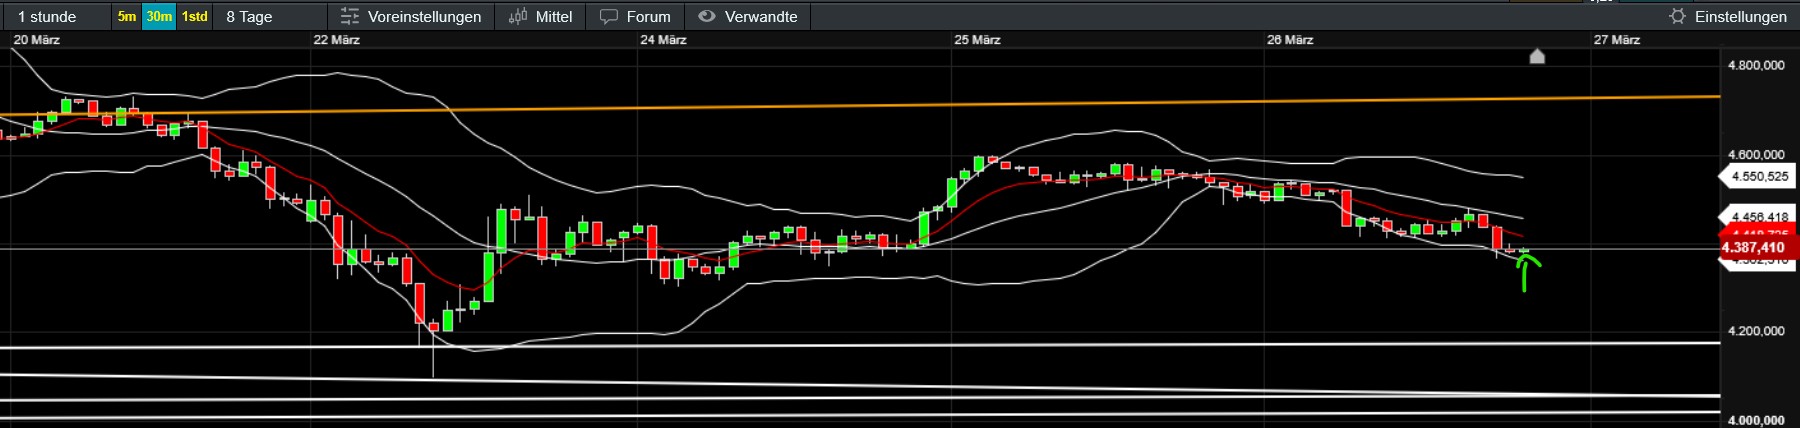The image size is (1800, 428).
Task: Activate the 1std timeframe
Action: click(x=195, y=16)
